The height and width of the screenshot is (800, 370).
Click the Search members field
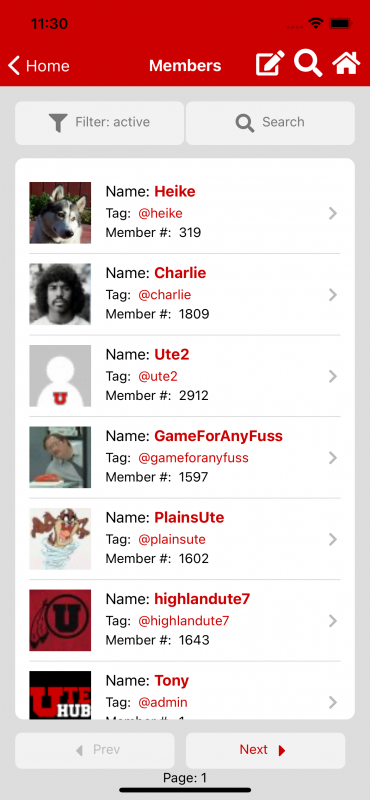coord(270,123)
